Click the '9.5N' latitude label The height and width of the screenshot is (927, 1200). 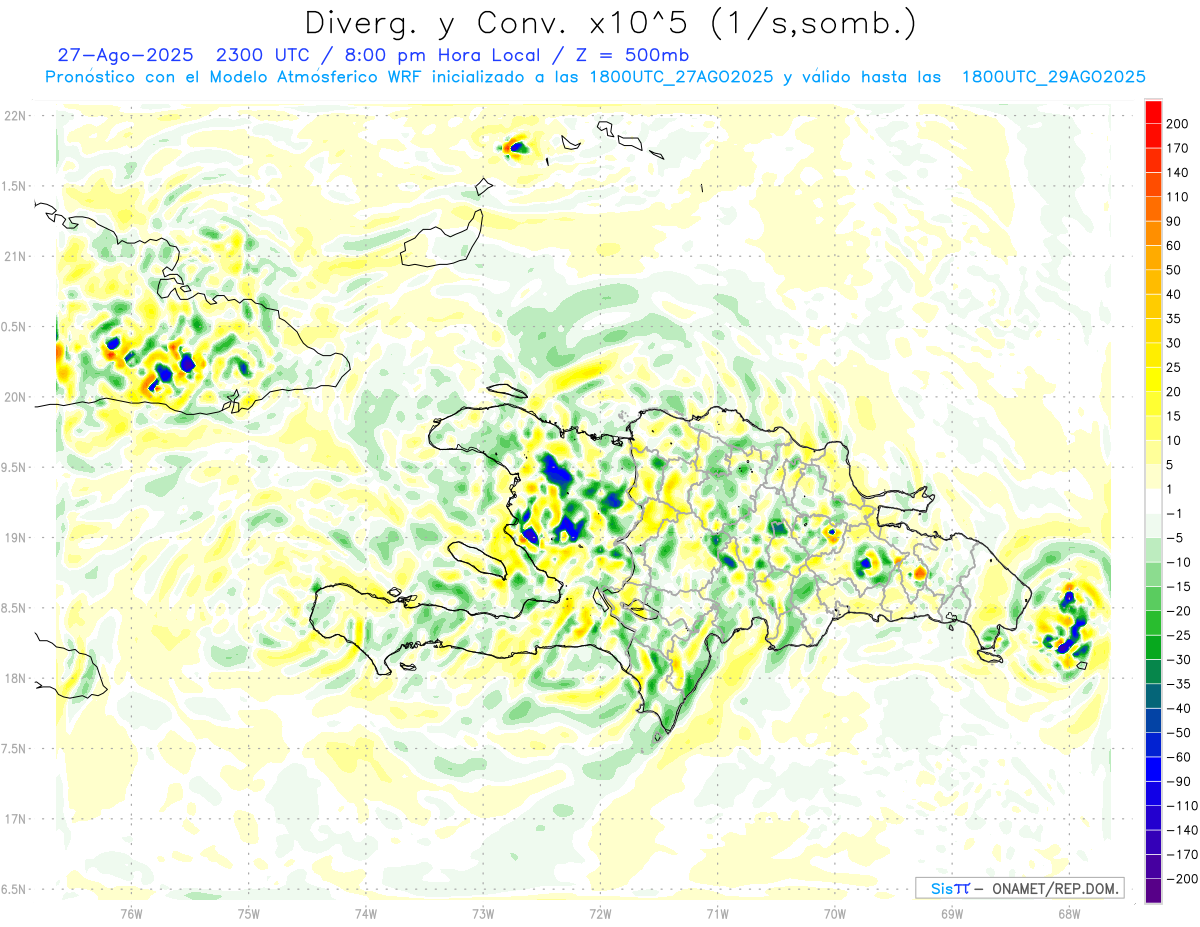tap(14, 467)
